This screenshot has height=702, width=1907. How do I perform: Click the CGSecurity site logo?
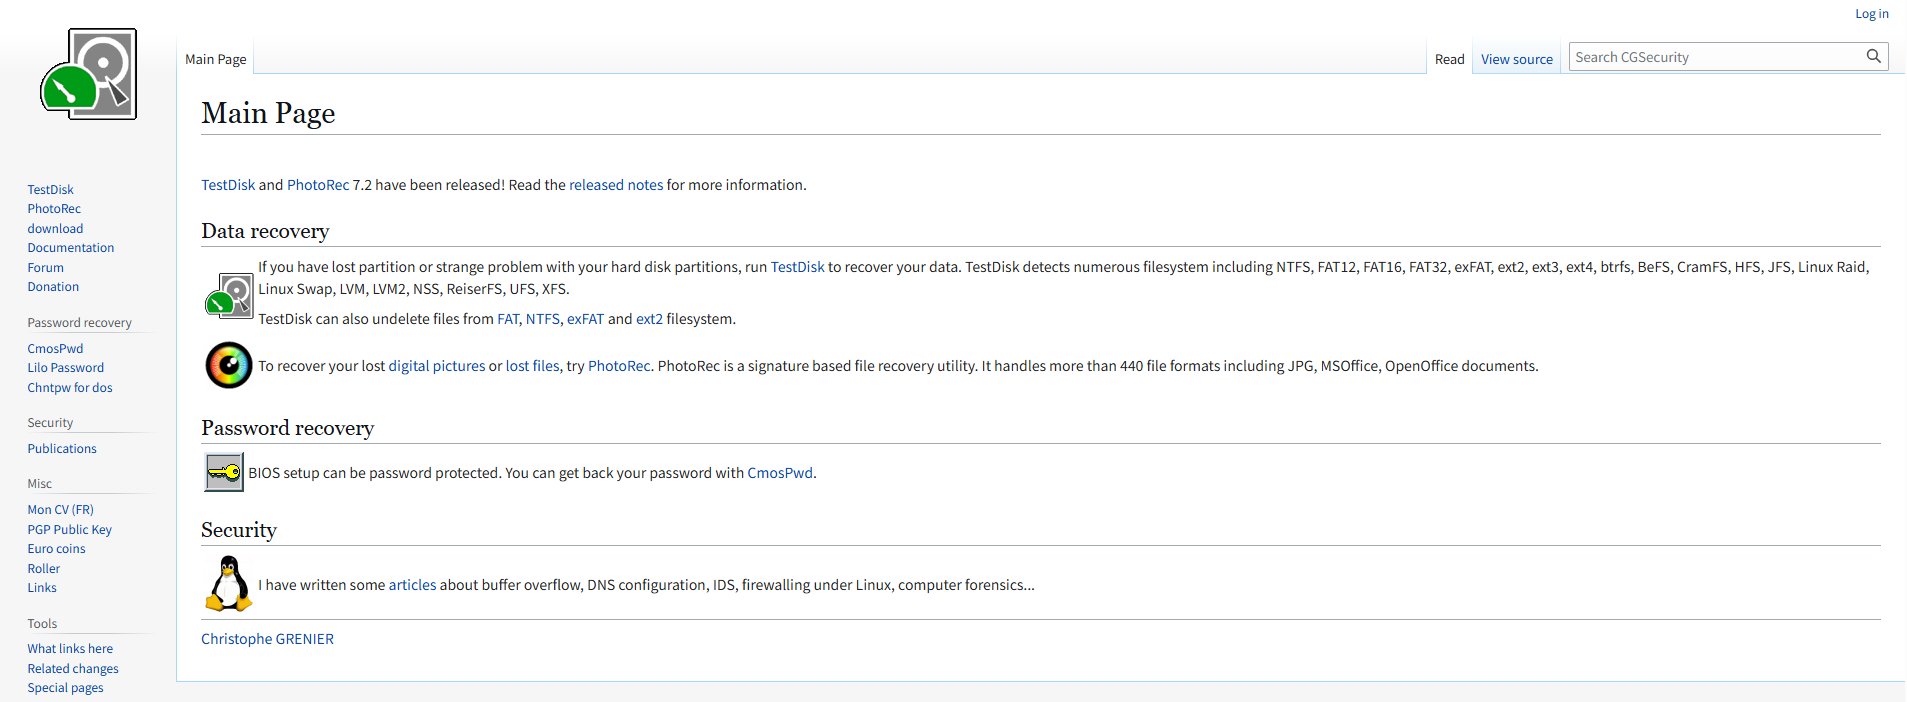[88, 74]
